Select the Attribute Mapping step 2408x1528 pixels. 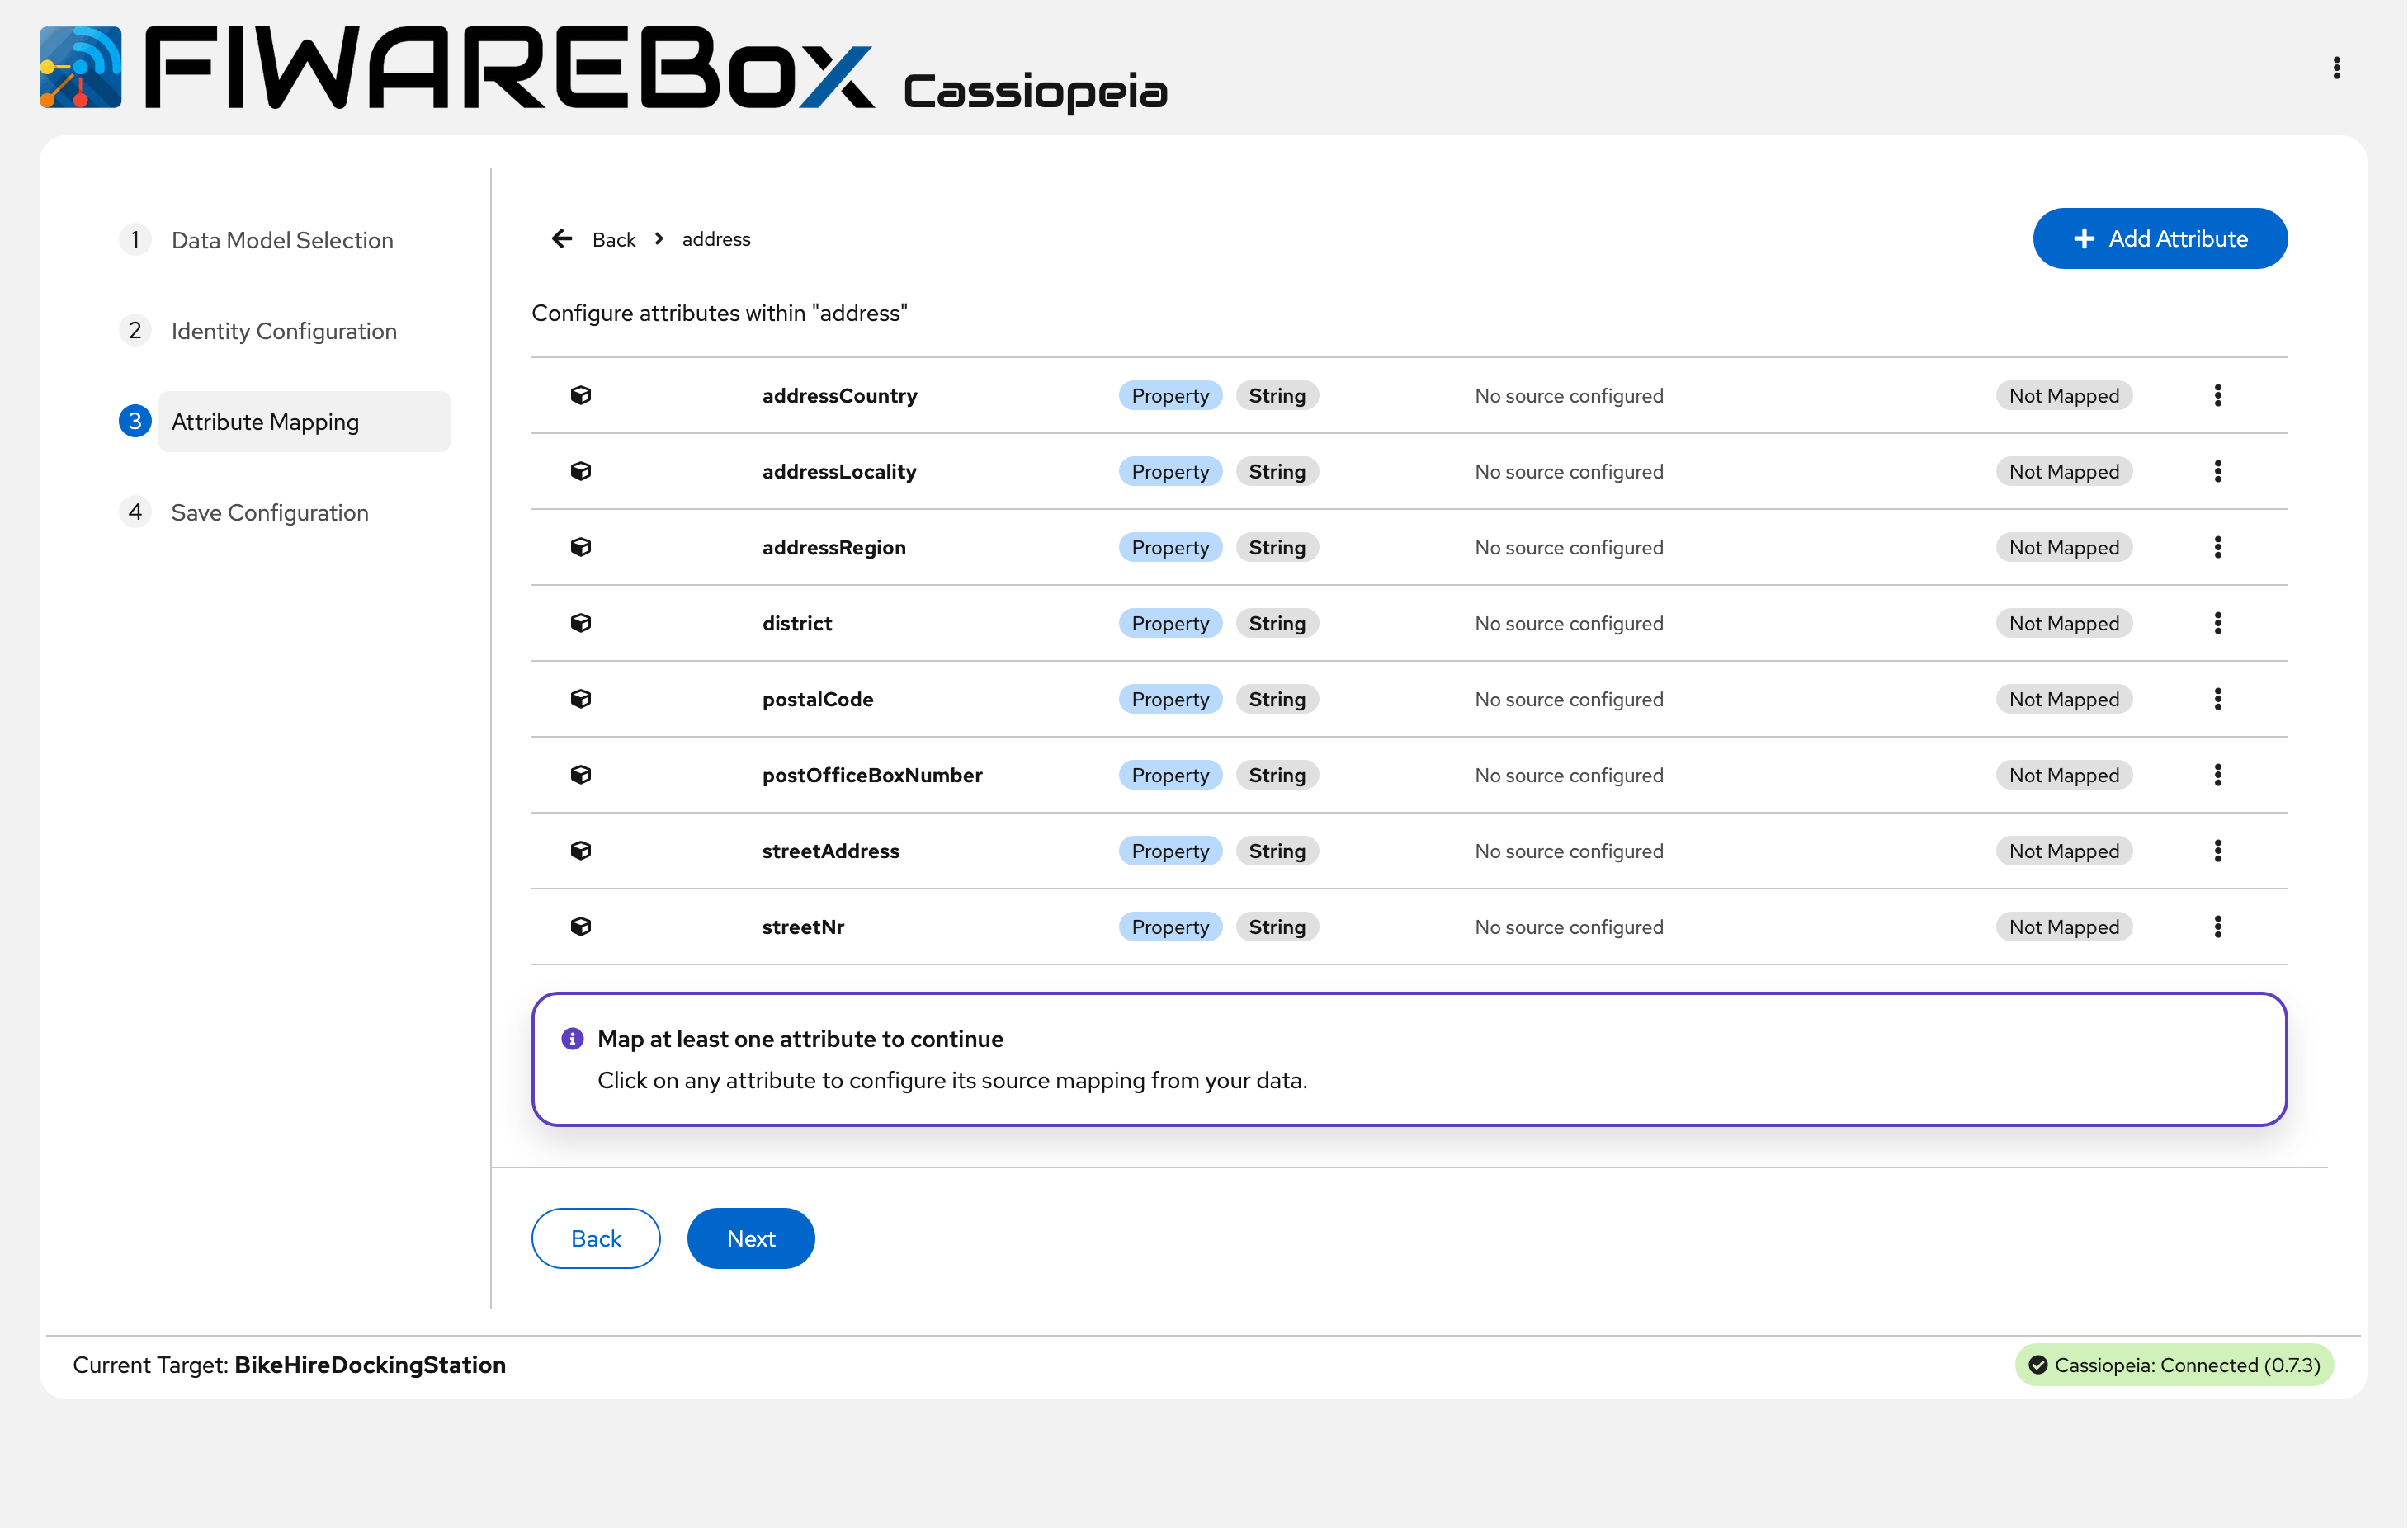304,421
